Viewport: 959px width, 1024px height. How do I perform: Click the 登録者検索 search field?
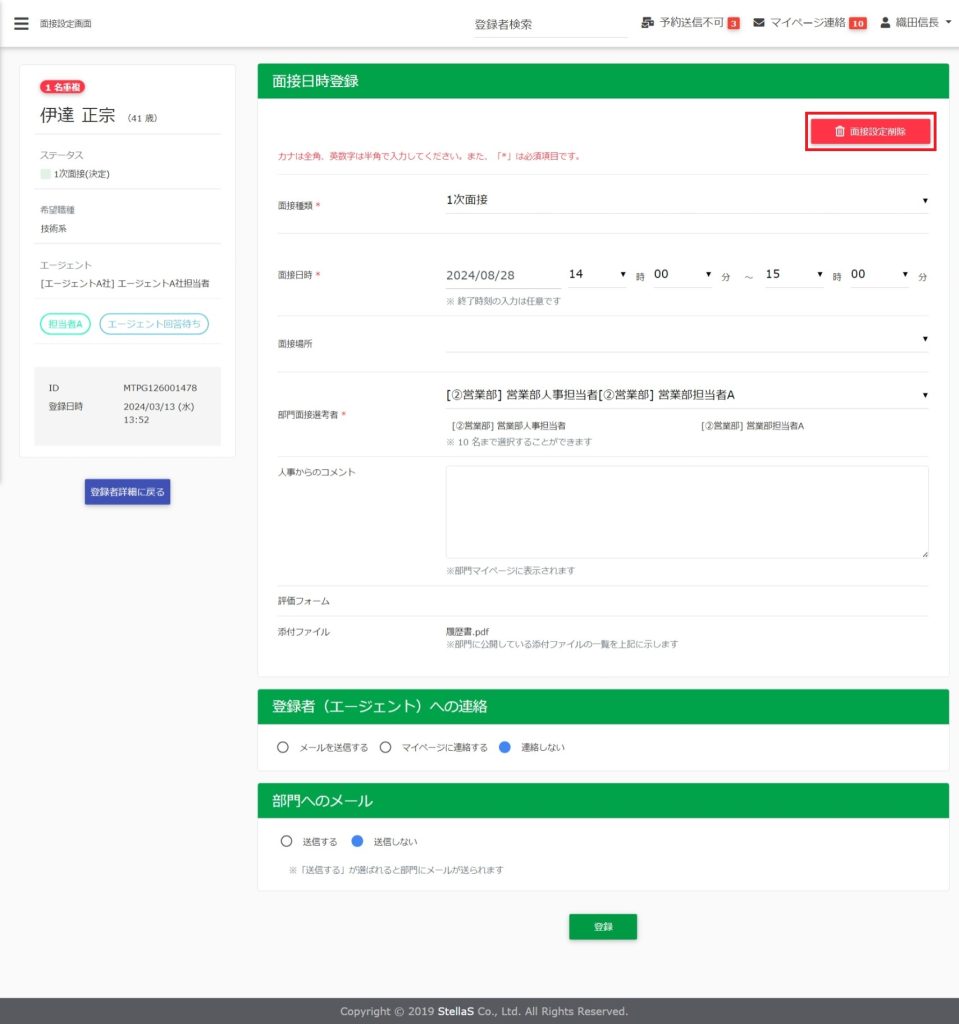(550, 25)
